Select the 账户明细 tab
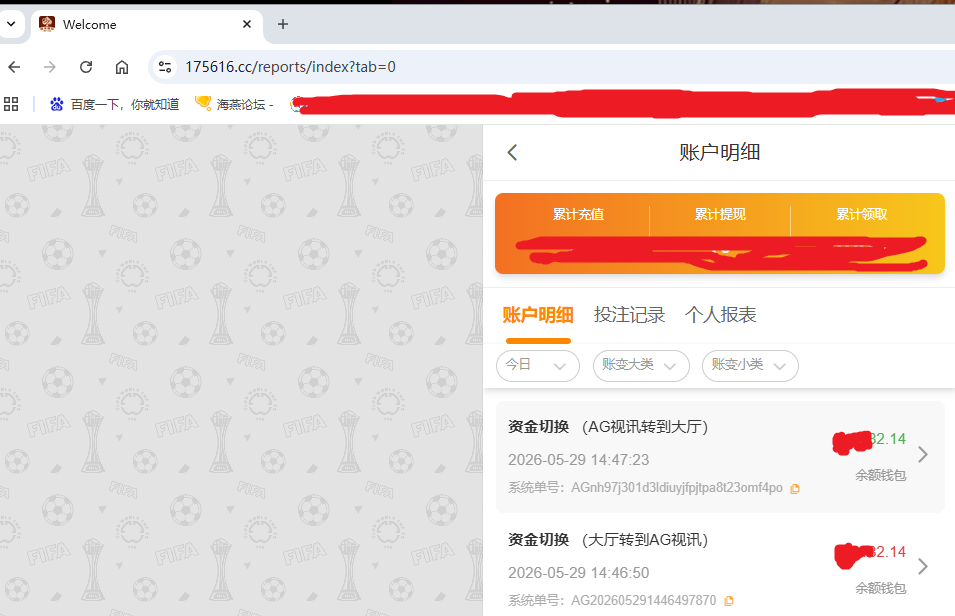 click(538, 315)
